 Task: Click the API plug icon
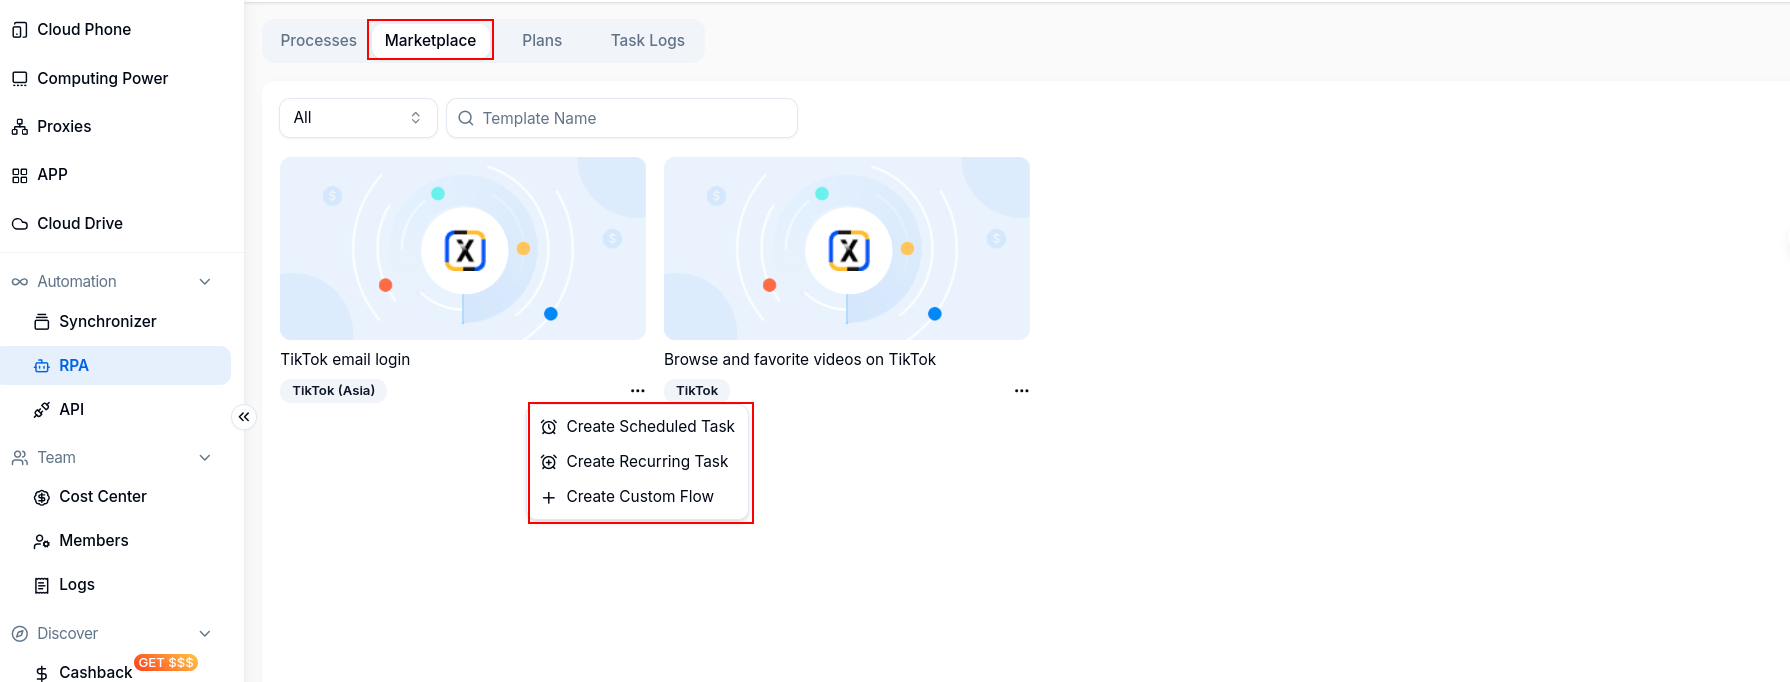(41, 410)
